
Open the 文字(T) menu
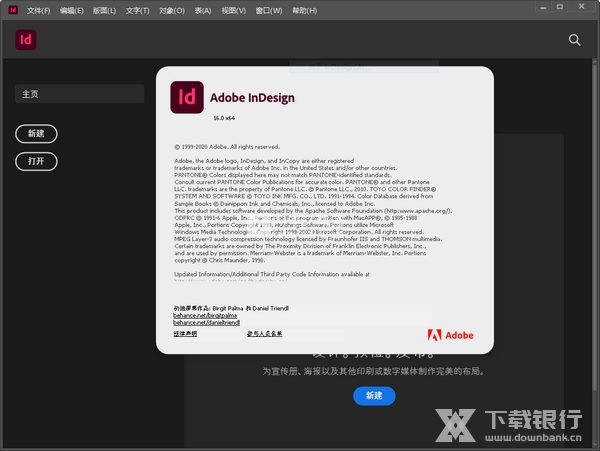click(138, 11)
